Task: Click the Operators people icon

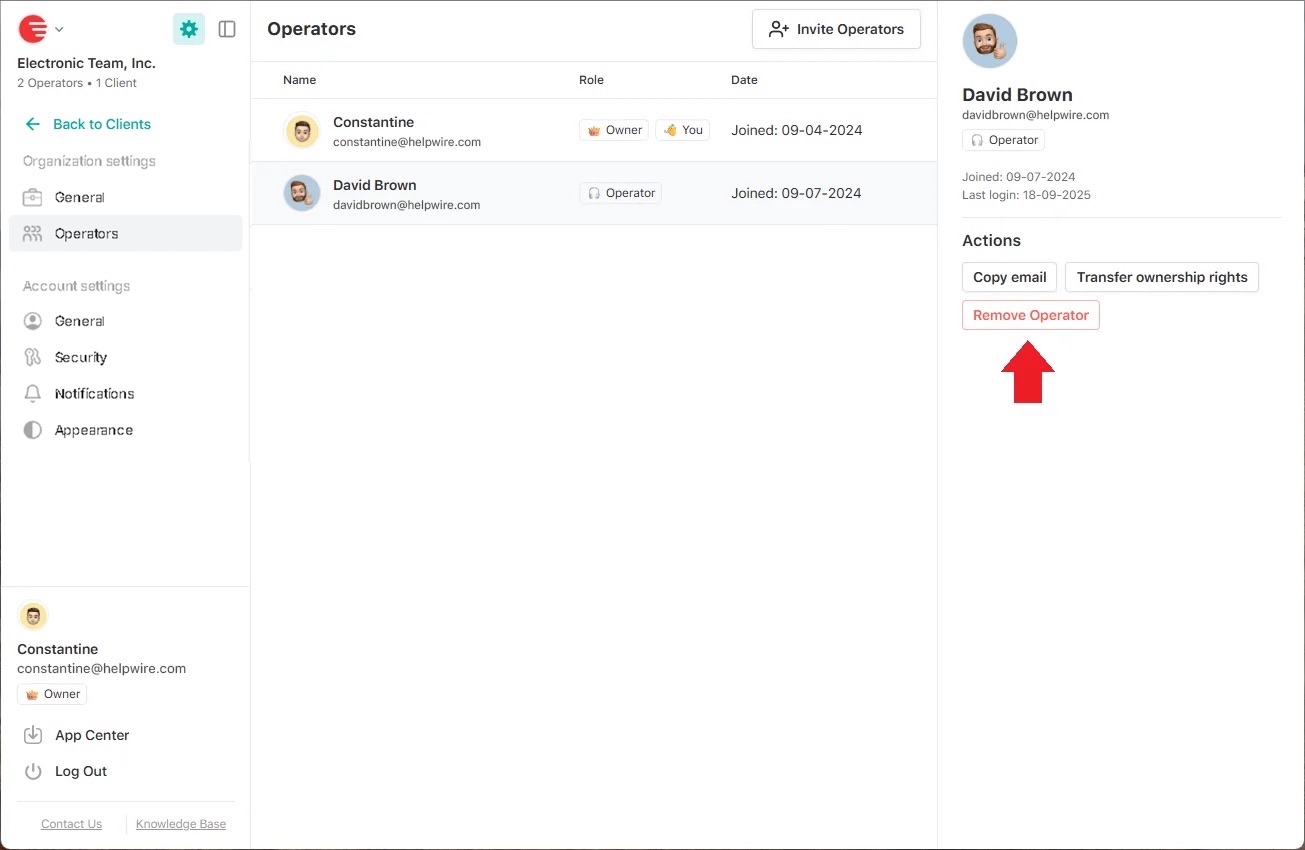Action: pyautogui.click(x=33, y=233)
